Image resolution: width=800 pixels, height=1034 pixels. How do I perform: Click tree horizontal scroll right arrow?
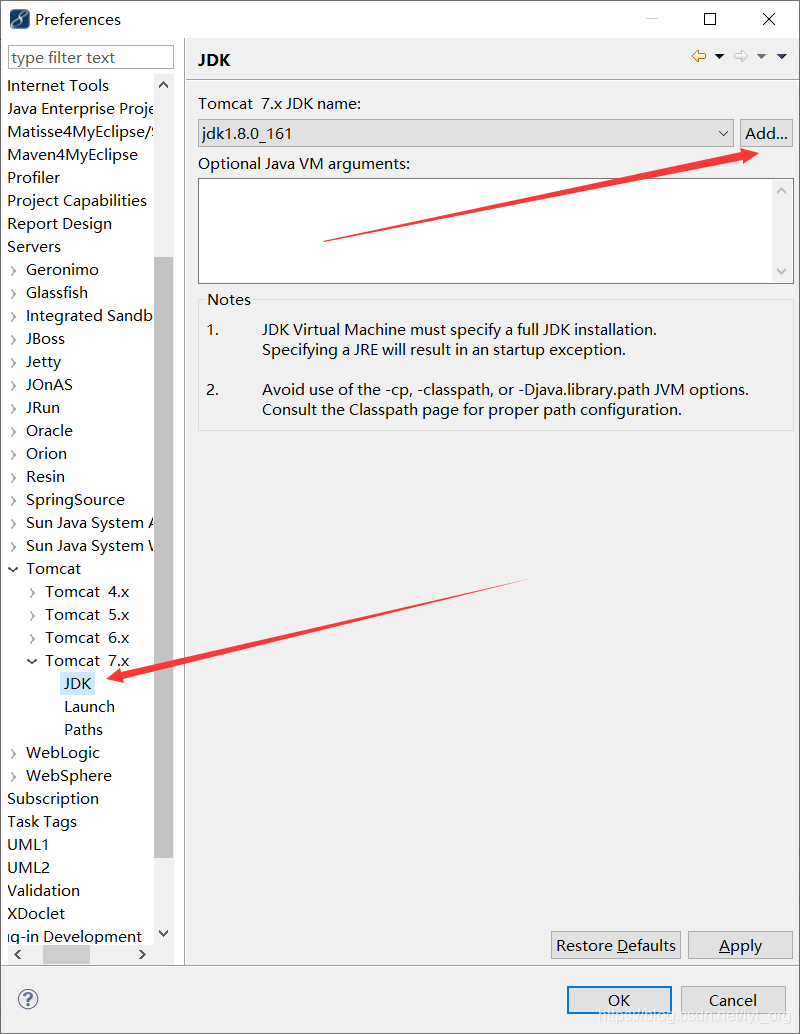tap(142, 954)
